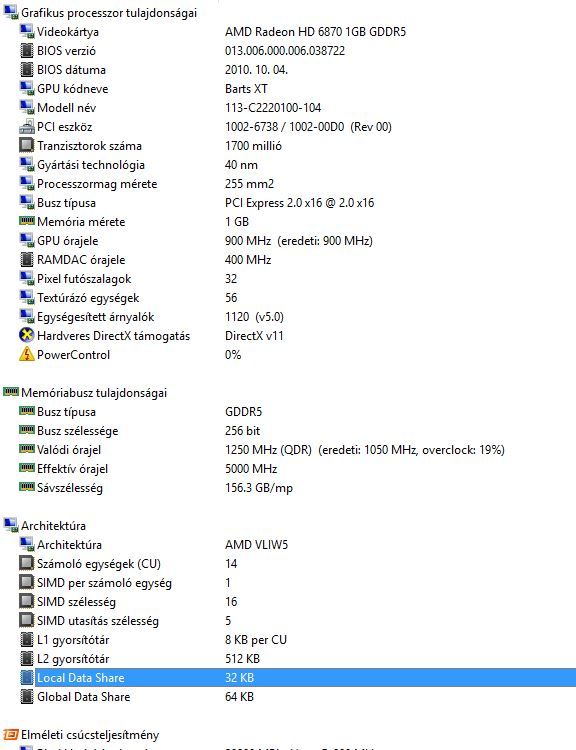Click the icon beside Gyártási technológia
This screenshot has height=750, width=576.
coord(27,164)
